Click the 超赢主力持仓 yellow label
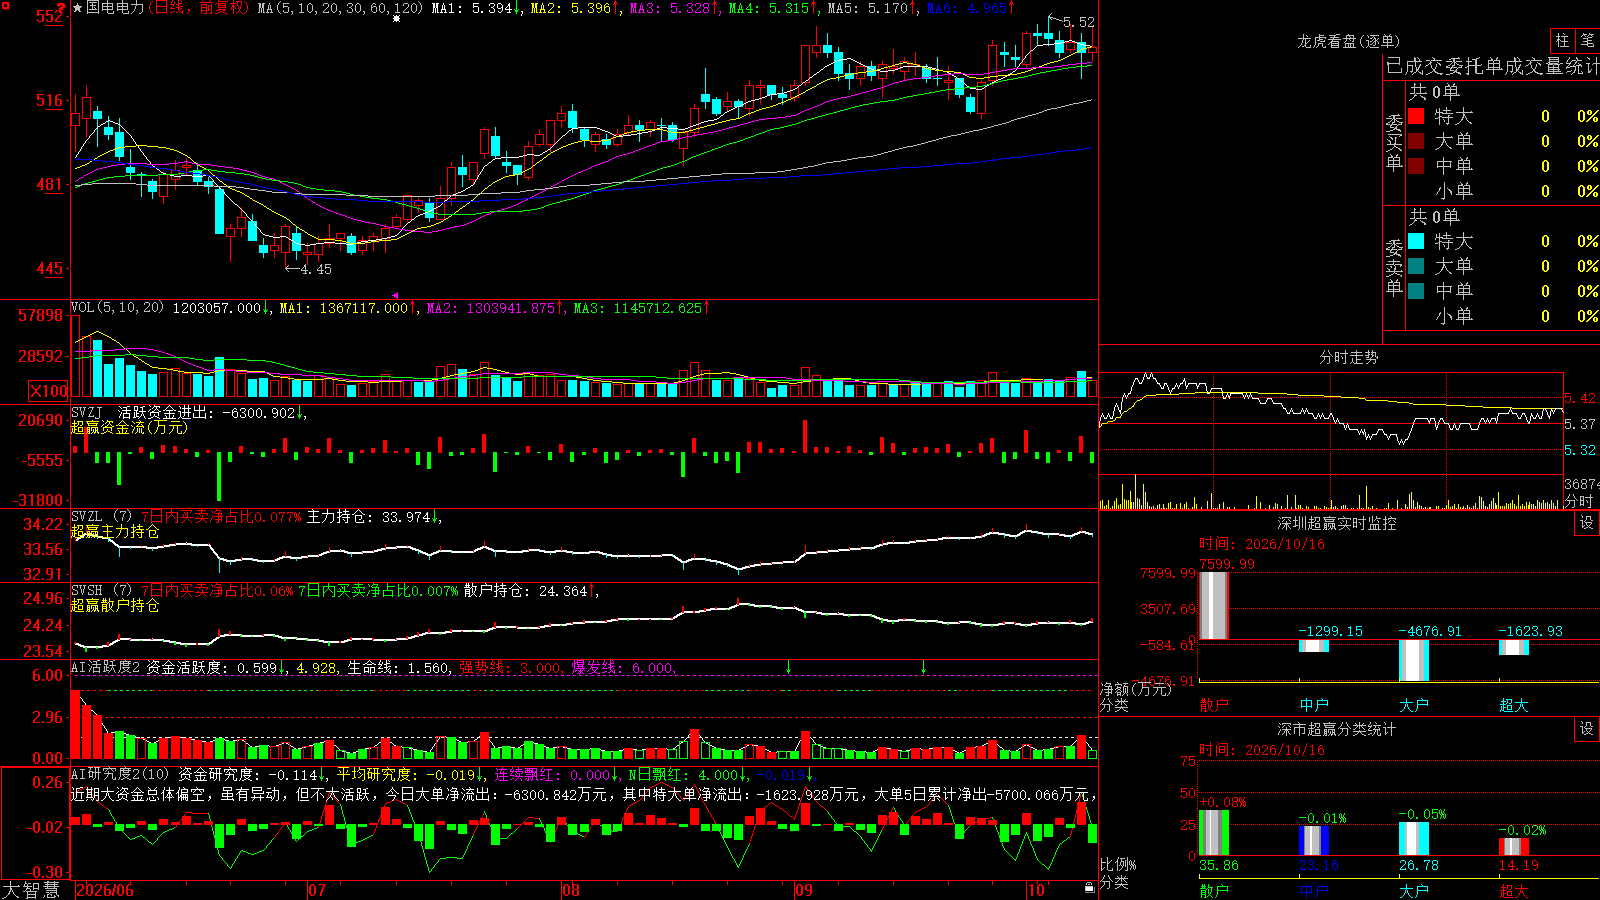Viewport: 1600px width, 900px height. point(115,531)
